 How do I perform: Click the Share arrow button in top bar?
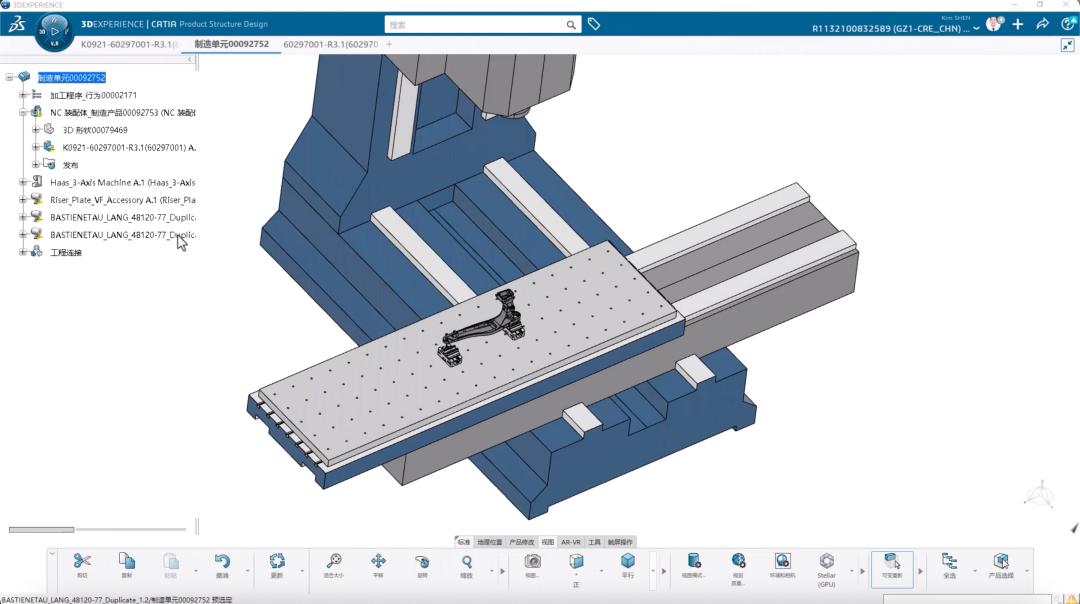tap(1042, 24)
